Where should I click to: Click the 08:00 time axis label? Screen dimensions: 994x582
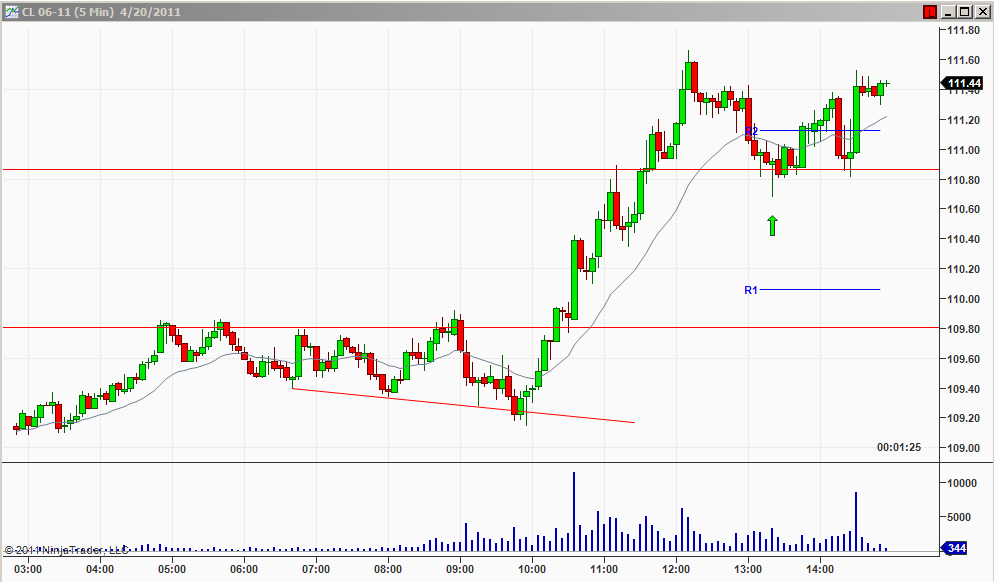point(388,569)
